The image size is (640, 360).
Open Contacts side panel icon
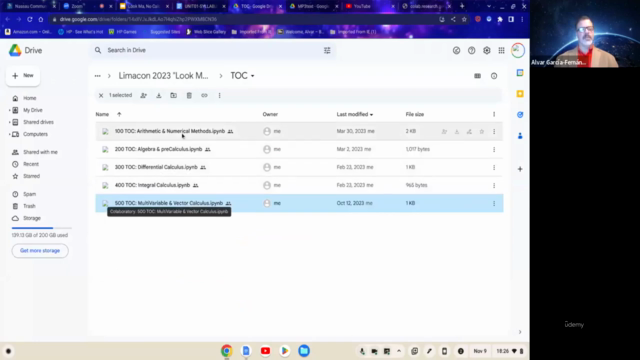(x=520, y=136)
